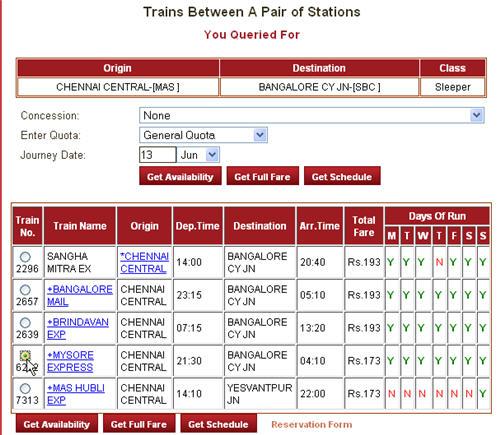Click bottom Get Full Fare button
The image size is (500, 435).
pos(139,424)
